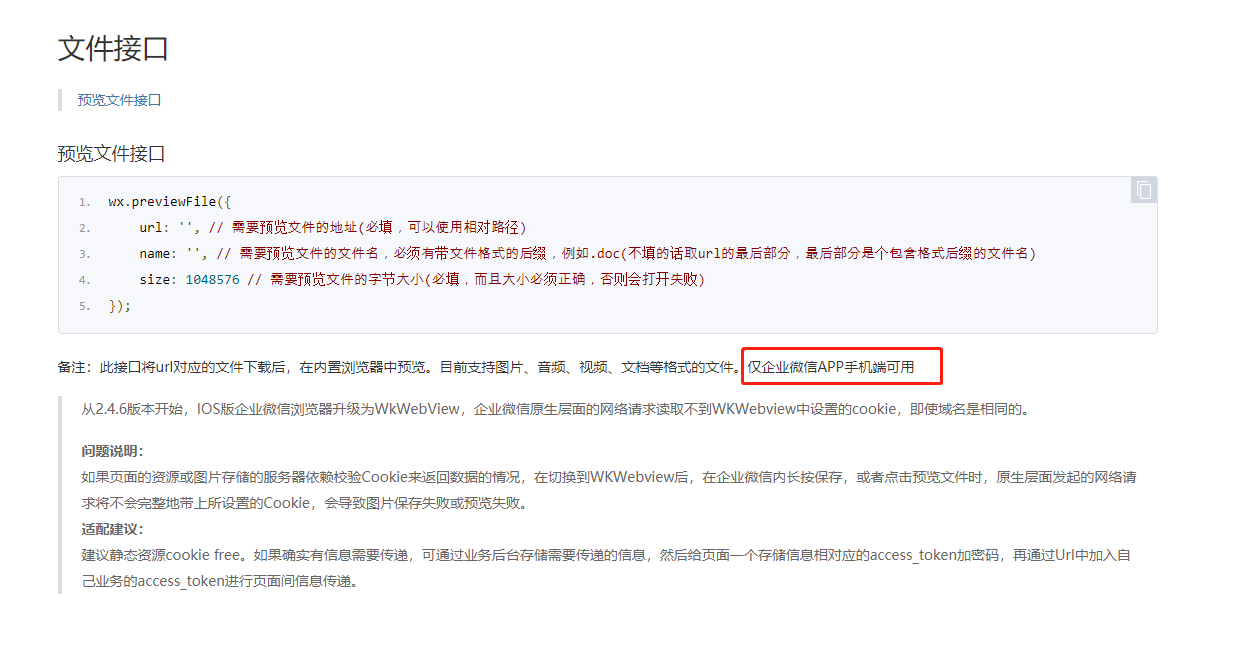Click the bold 问题说明 label
This screenshot has width=1237, height=645.
tap(112, 451)
